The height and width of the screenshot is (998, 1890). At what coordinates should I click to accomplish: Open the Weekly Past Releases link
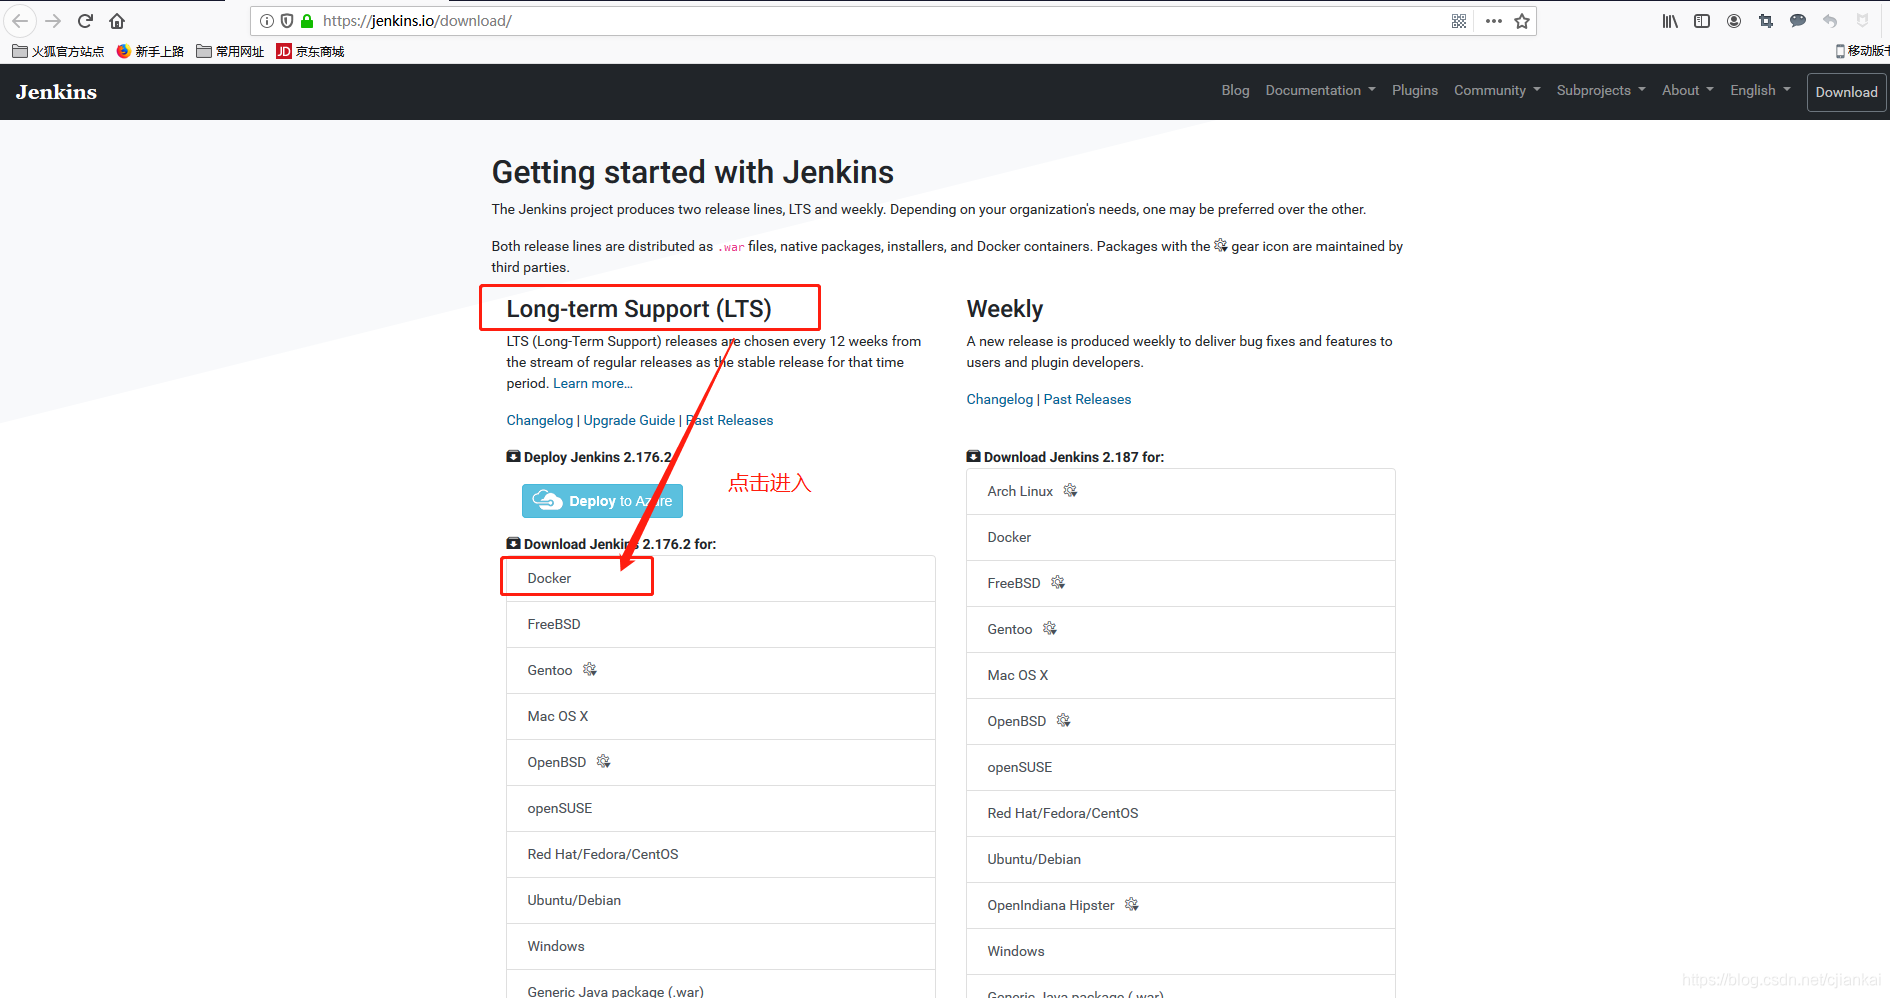pos(1087,399)
